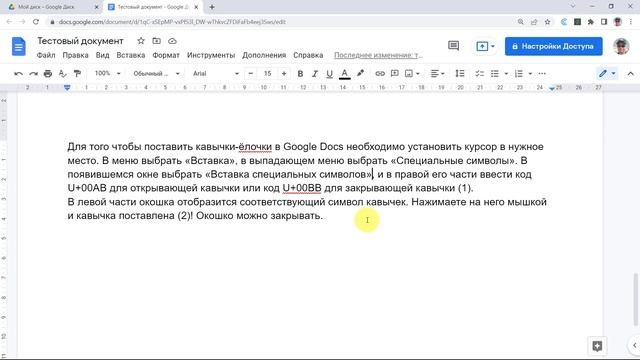This screenshot has height=360, width=640.
Task: Activate the paint format tool
Action: 77,73
